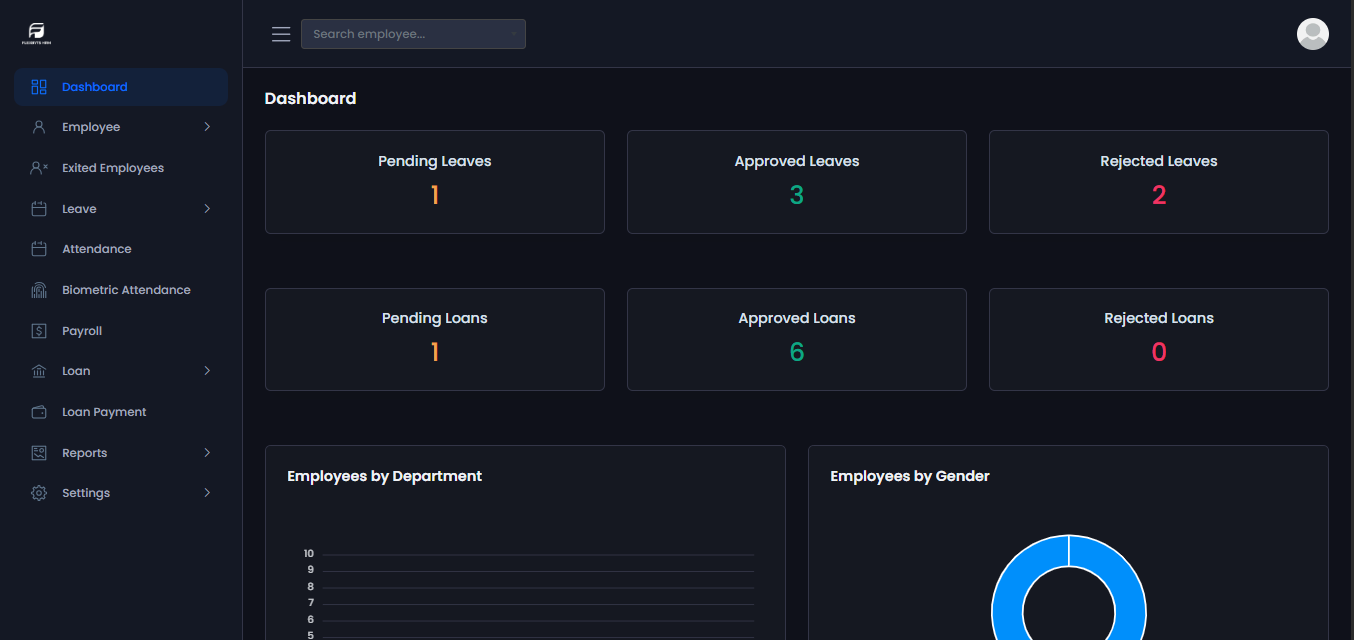Click the Biometric Attendance fingerprint icon

click(x=39, y=290)
